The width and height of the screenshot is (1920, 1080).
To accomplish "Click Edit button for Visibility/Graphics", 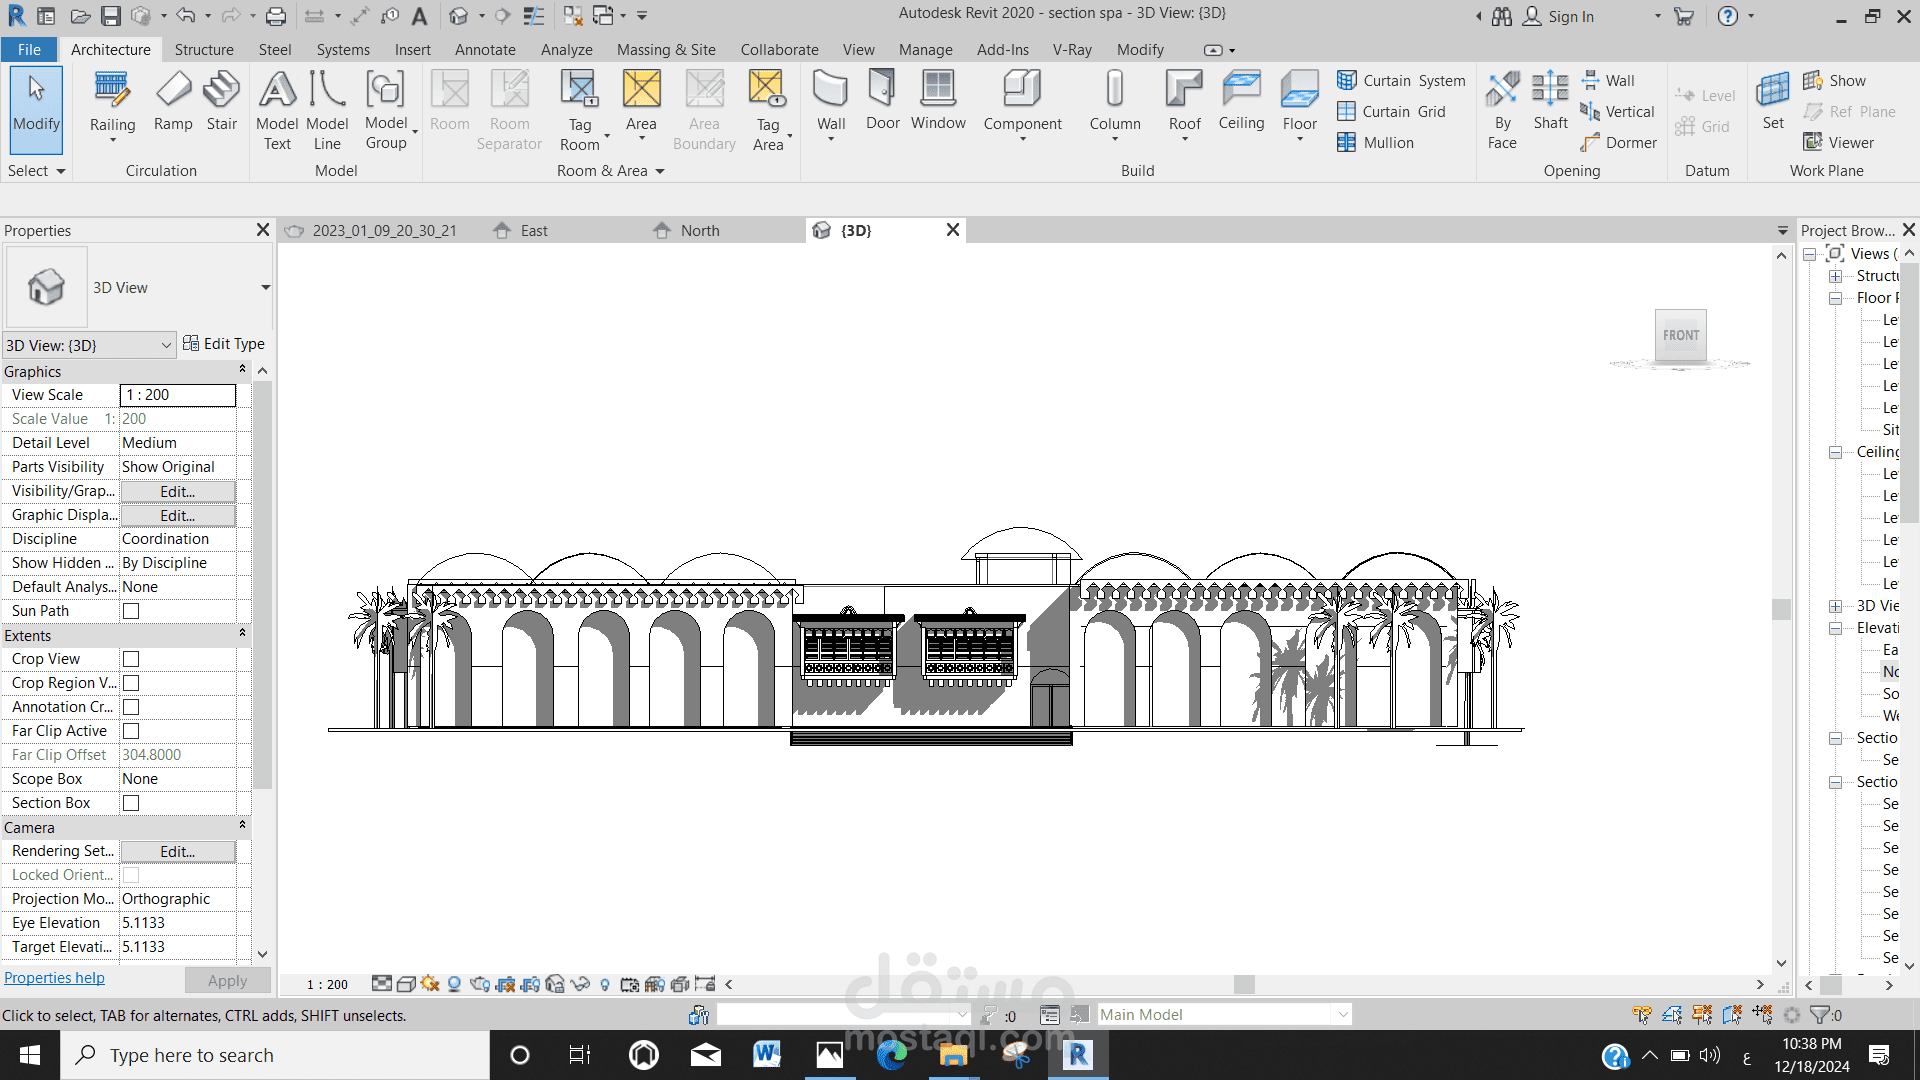I will click(178, 492).
